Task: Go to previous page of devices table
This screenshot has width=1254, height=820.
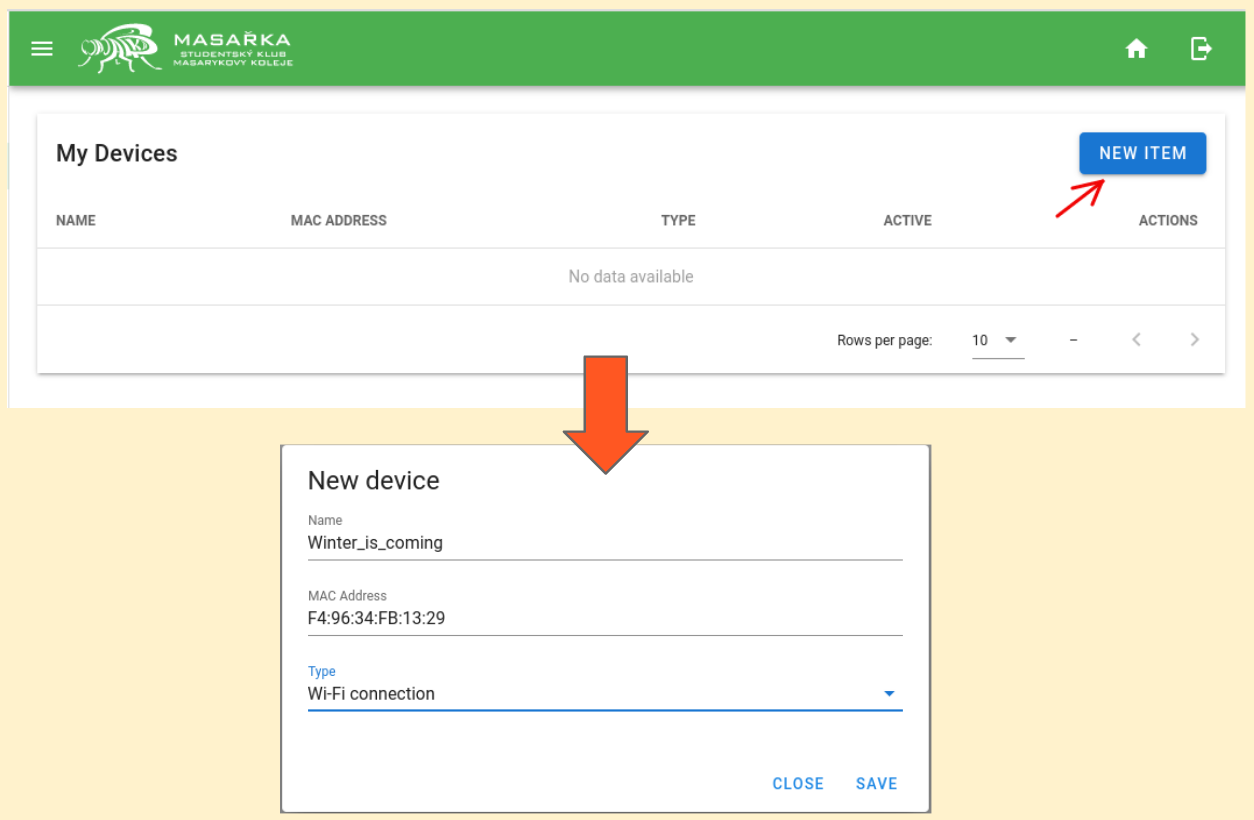Action: (1136, 340)
